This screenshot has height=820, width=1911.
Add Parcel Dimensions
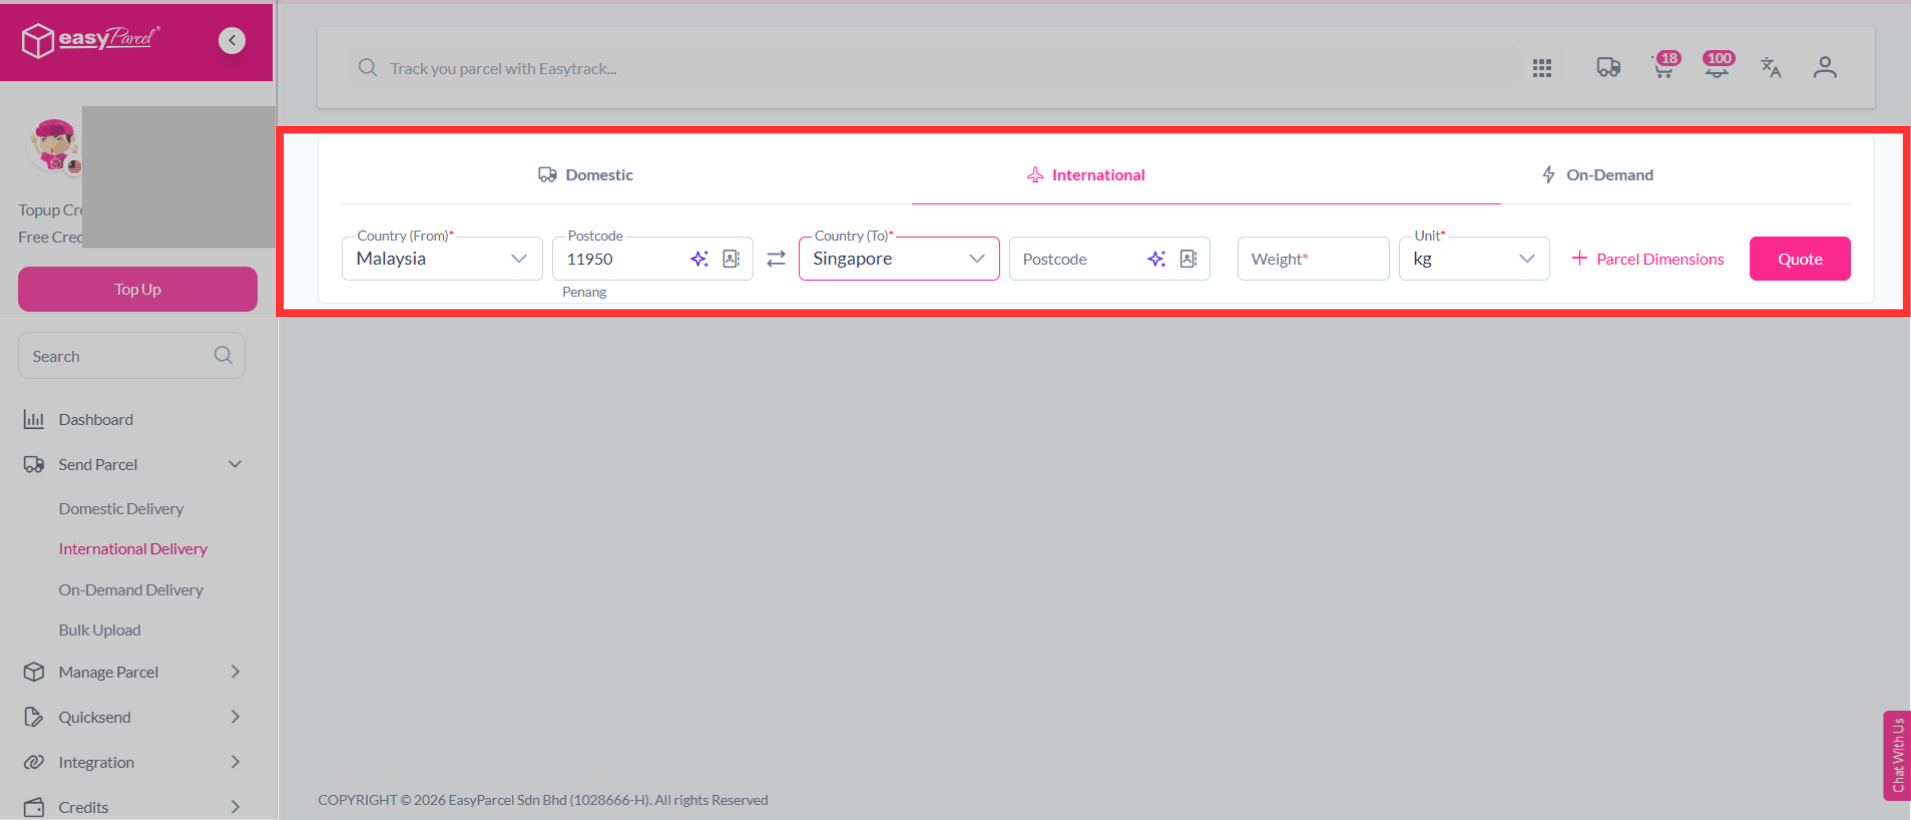pos(1648,259)
